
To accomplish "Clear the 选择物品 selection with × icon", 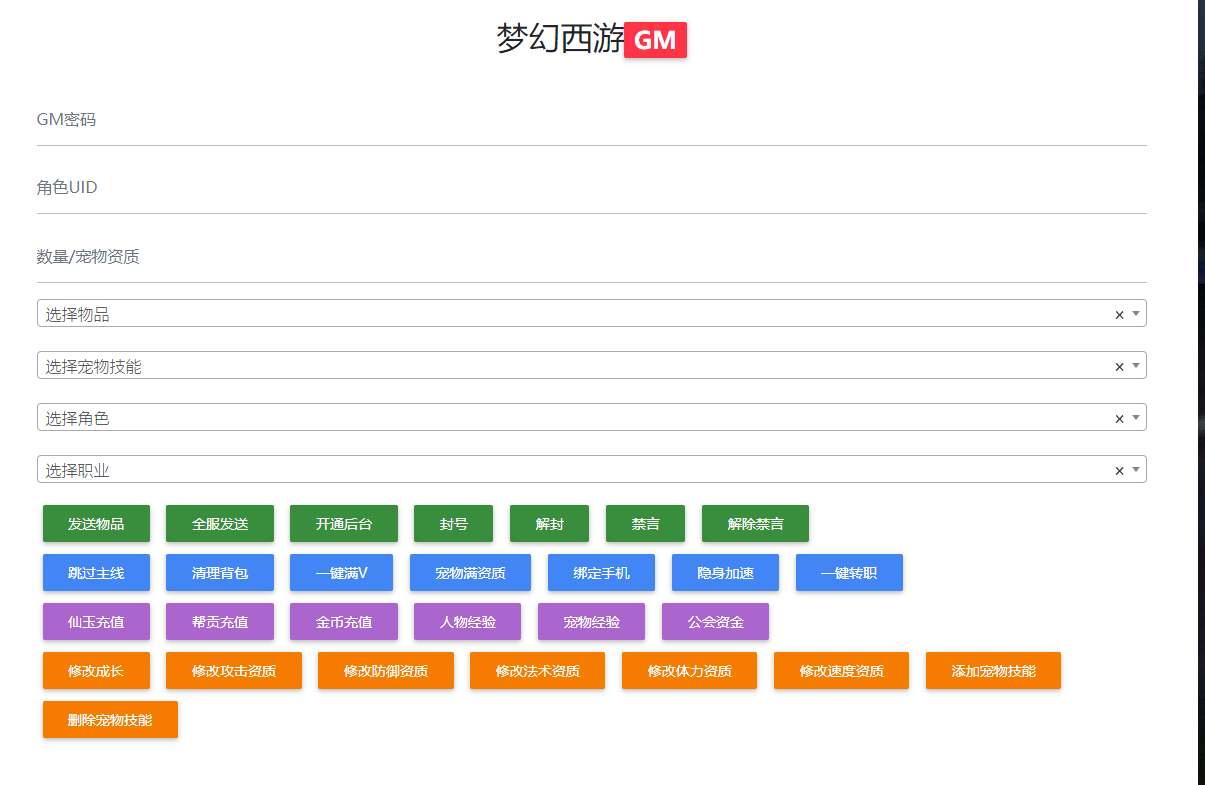I will pos(1119,315).
